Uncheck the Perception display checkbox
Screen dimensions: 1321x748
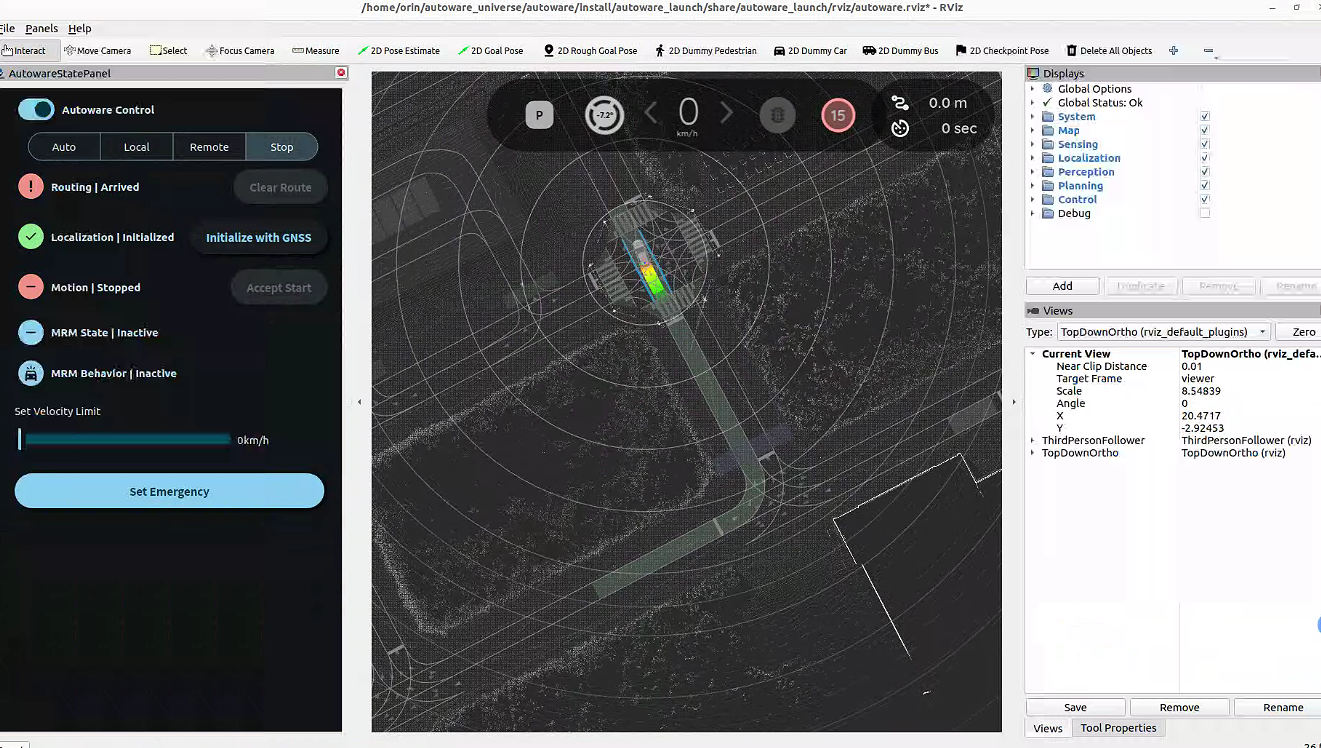(1204, 172)
